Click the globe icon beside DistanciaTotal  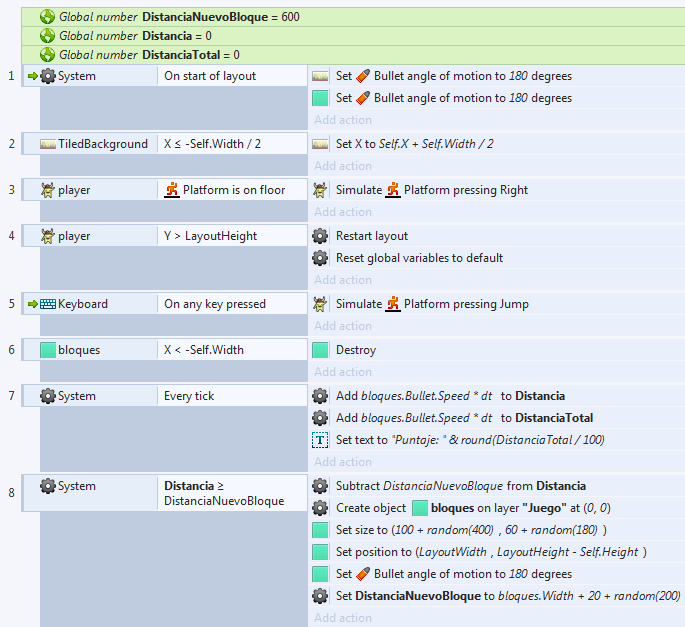[x=47, y=55]
